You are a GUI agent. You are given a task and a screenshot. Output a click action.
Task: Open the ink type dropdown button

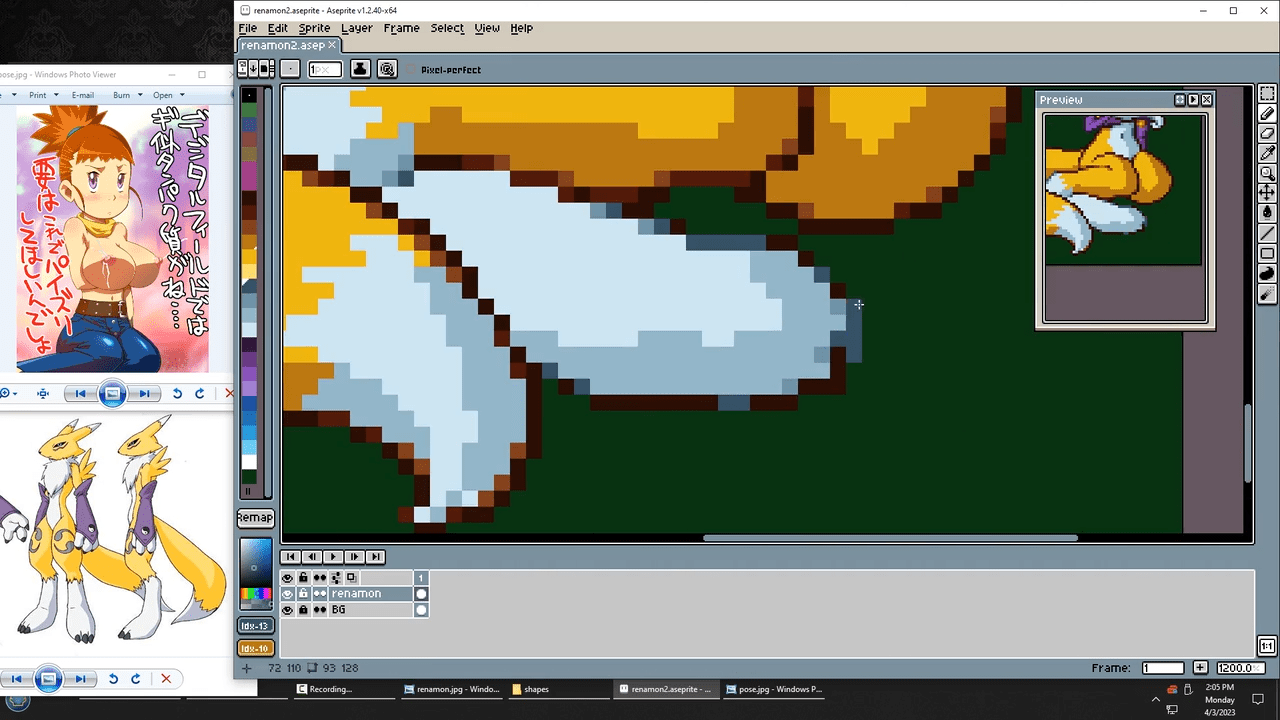(x=360, y=69)
